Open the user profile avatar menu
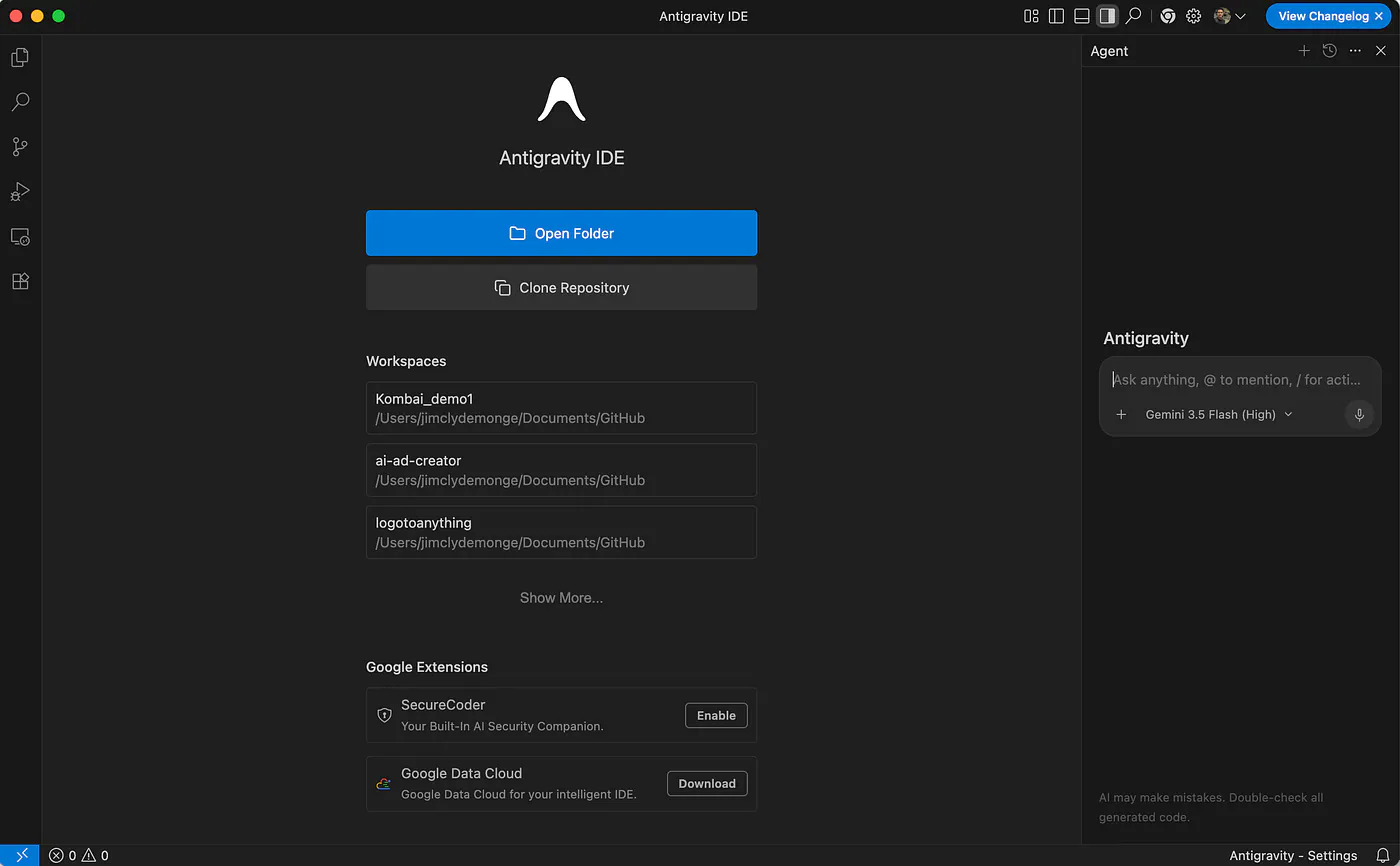 click(x=1229, y=16)
